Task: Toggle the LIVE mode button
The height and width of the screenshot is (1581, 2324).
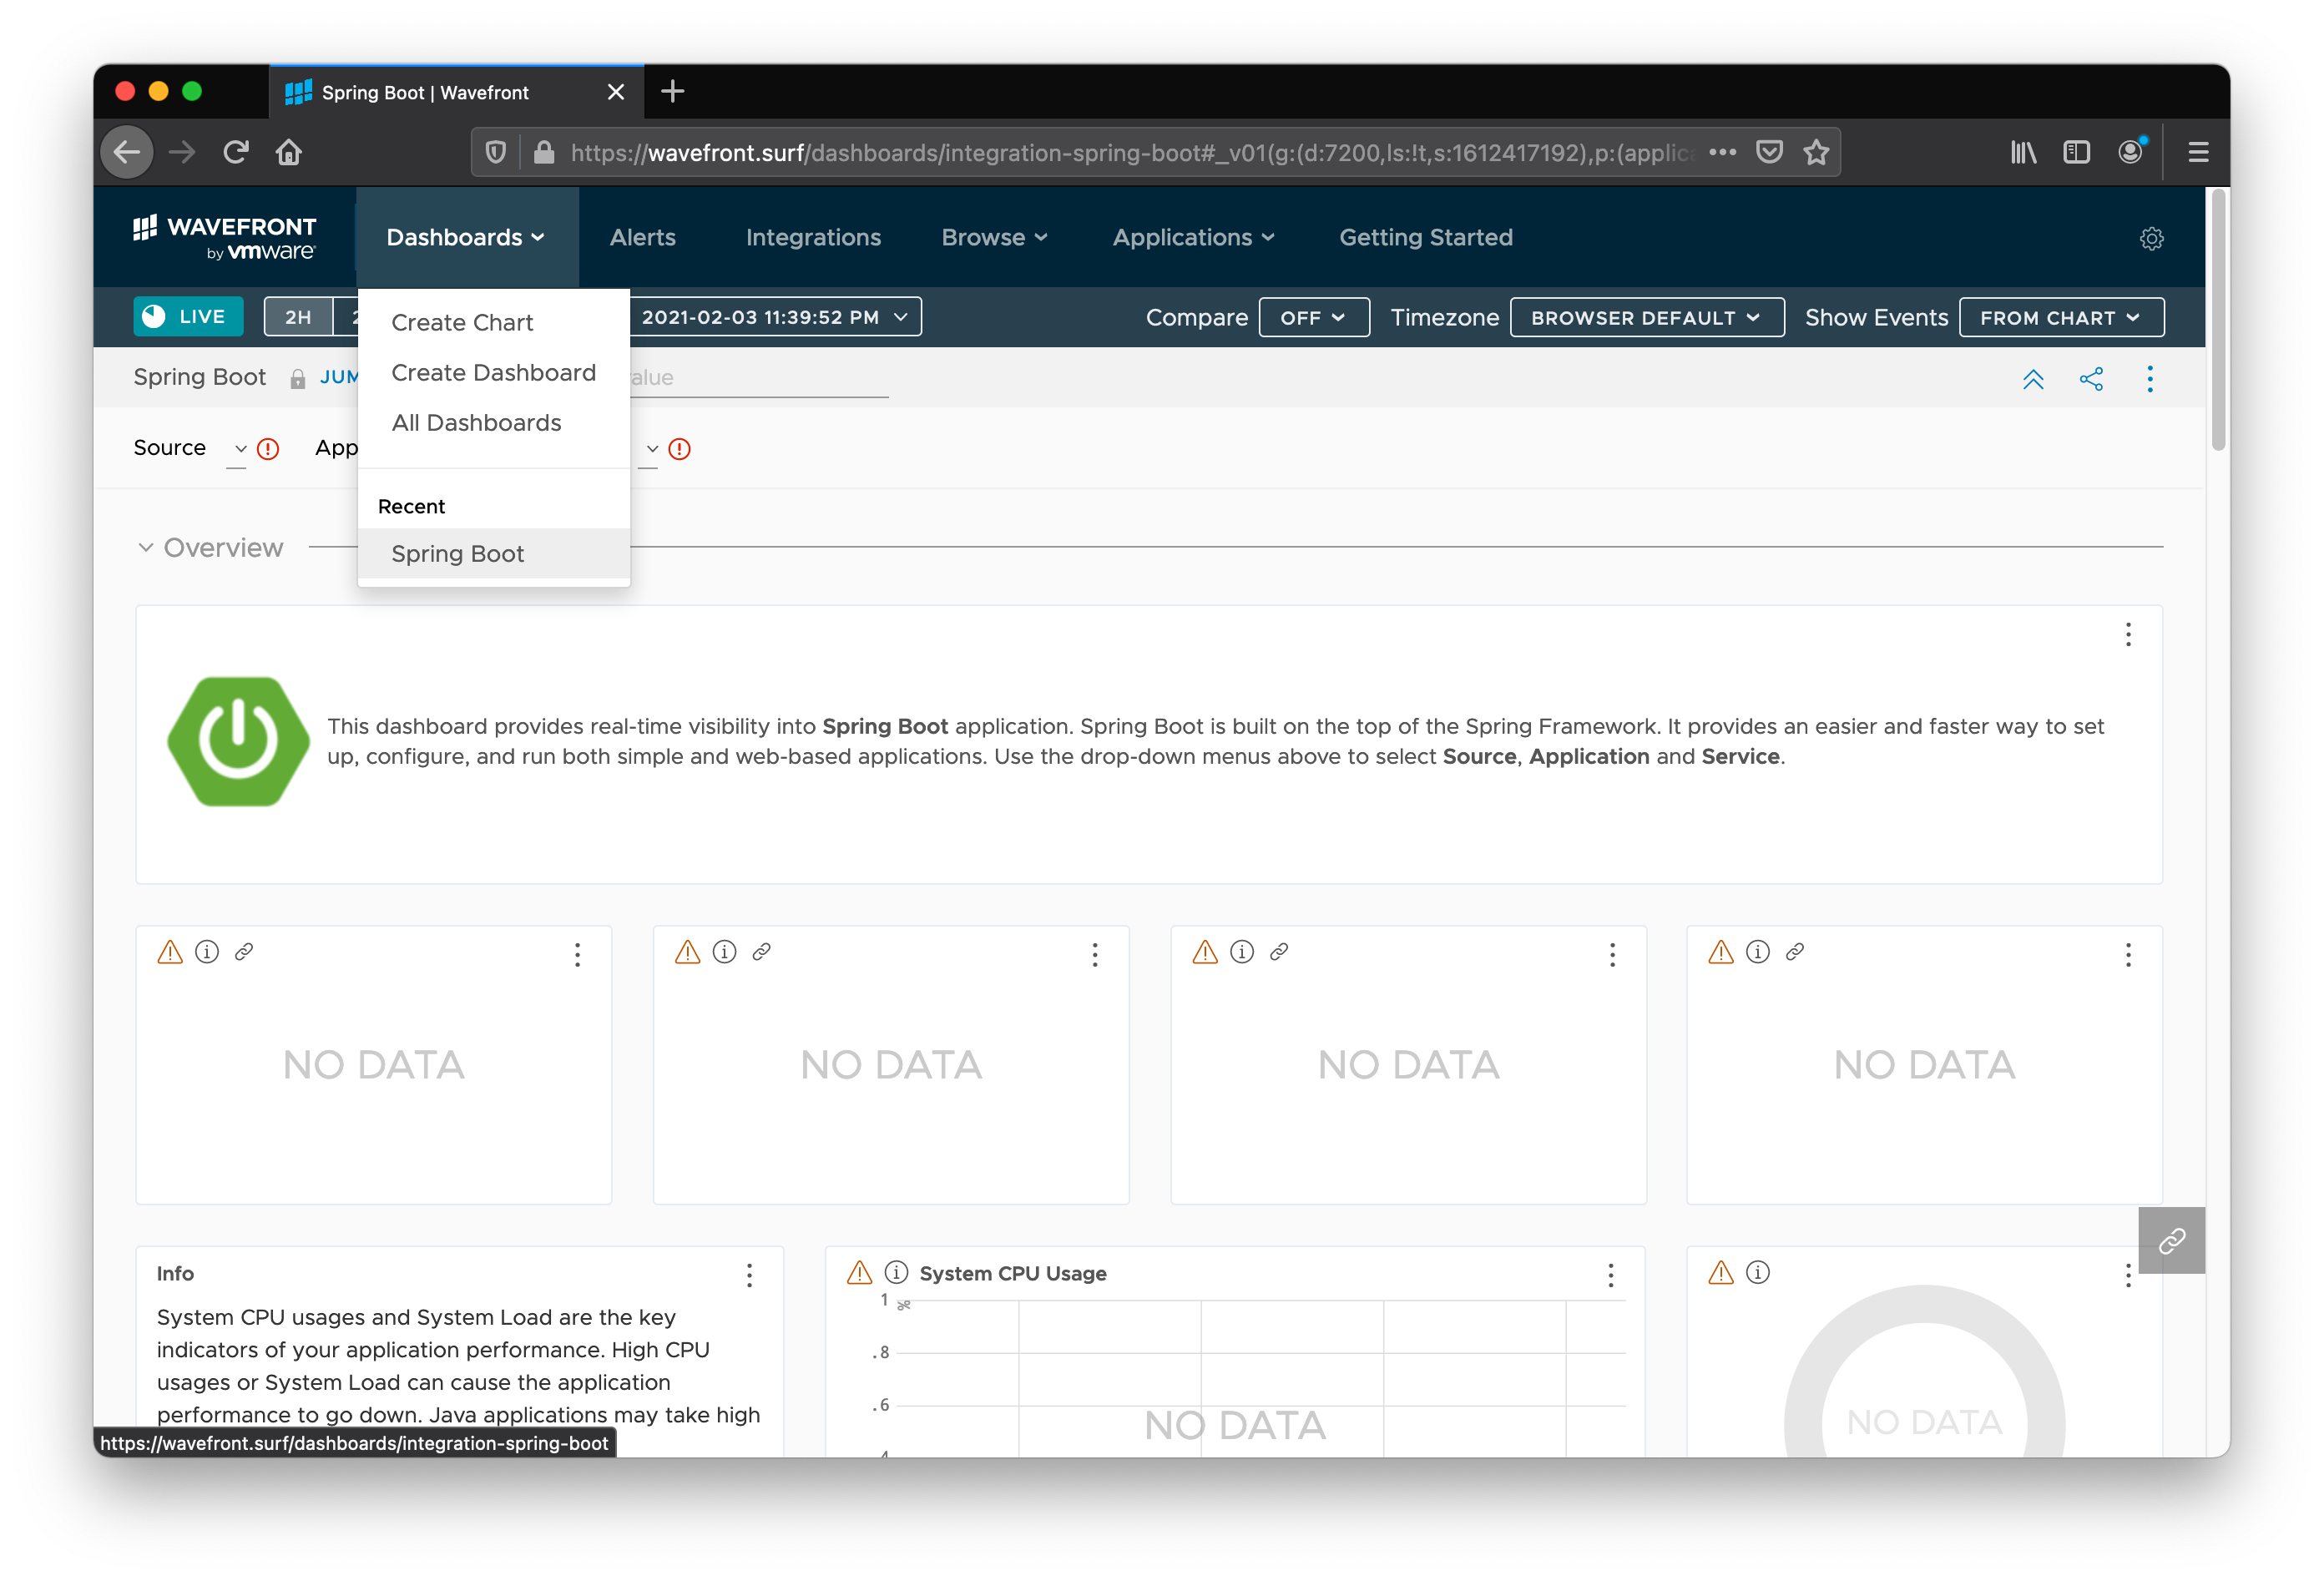Action: click(x=188, y=317)
